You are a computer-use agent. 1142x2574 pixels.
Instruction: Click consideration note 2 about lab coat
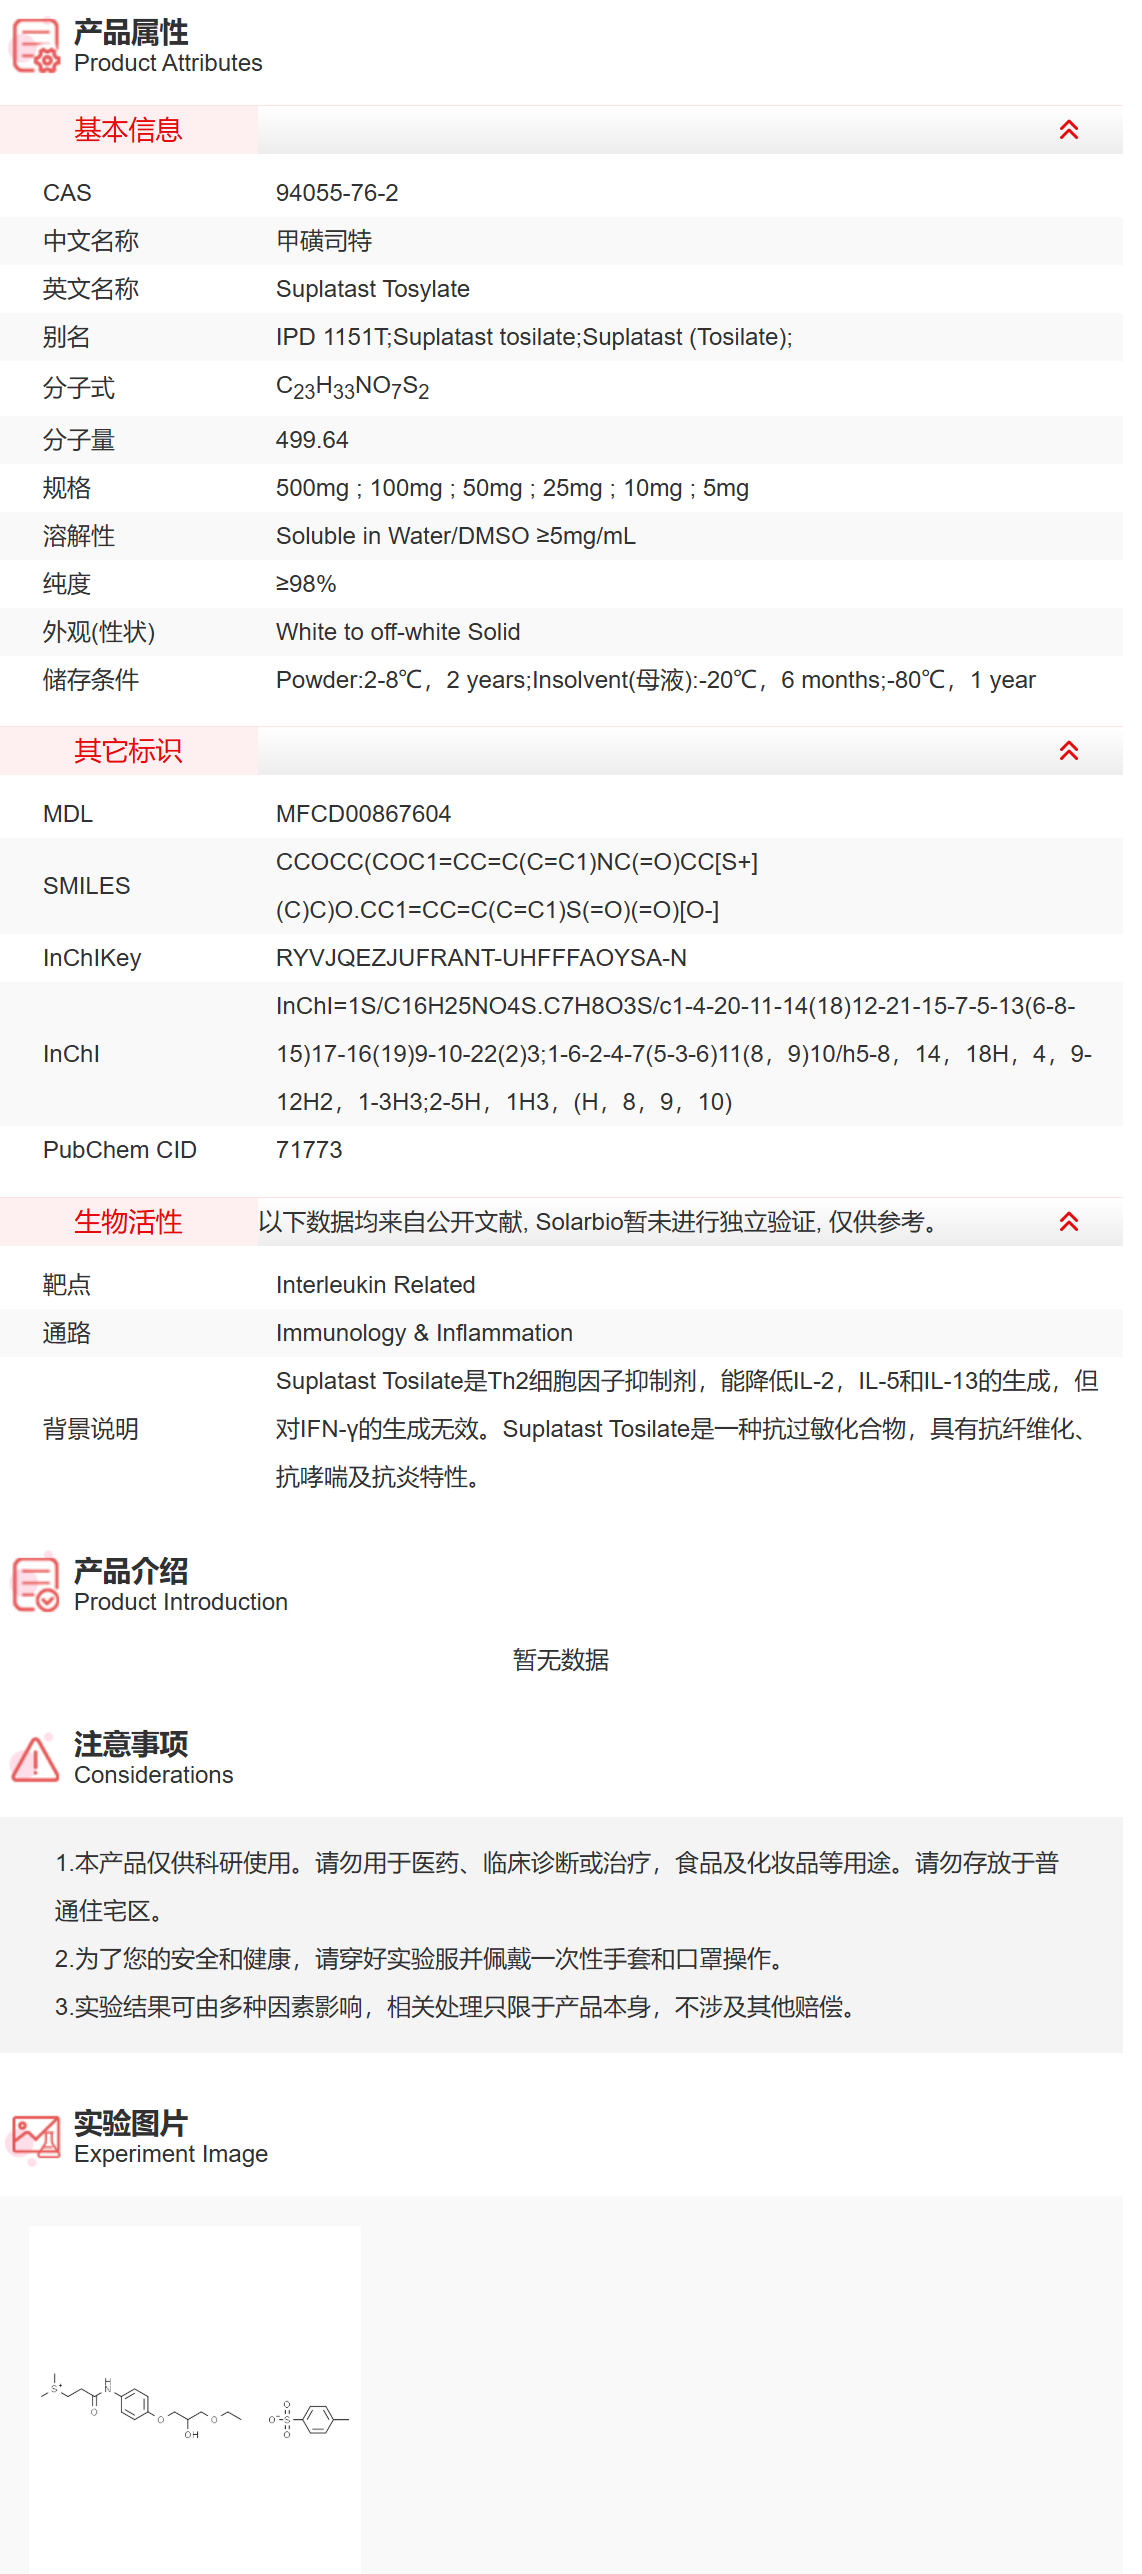(422, 1959)
